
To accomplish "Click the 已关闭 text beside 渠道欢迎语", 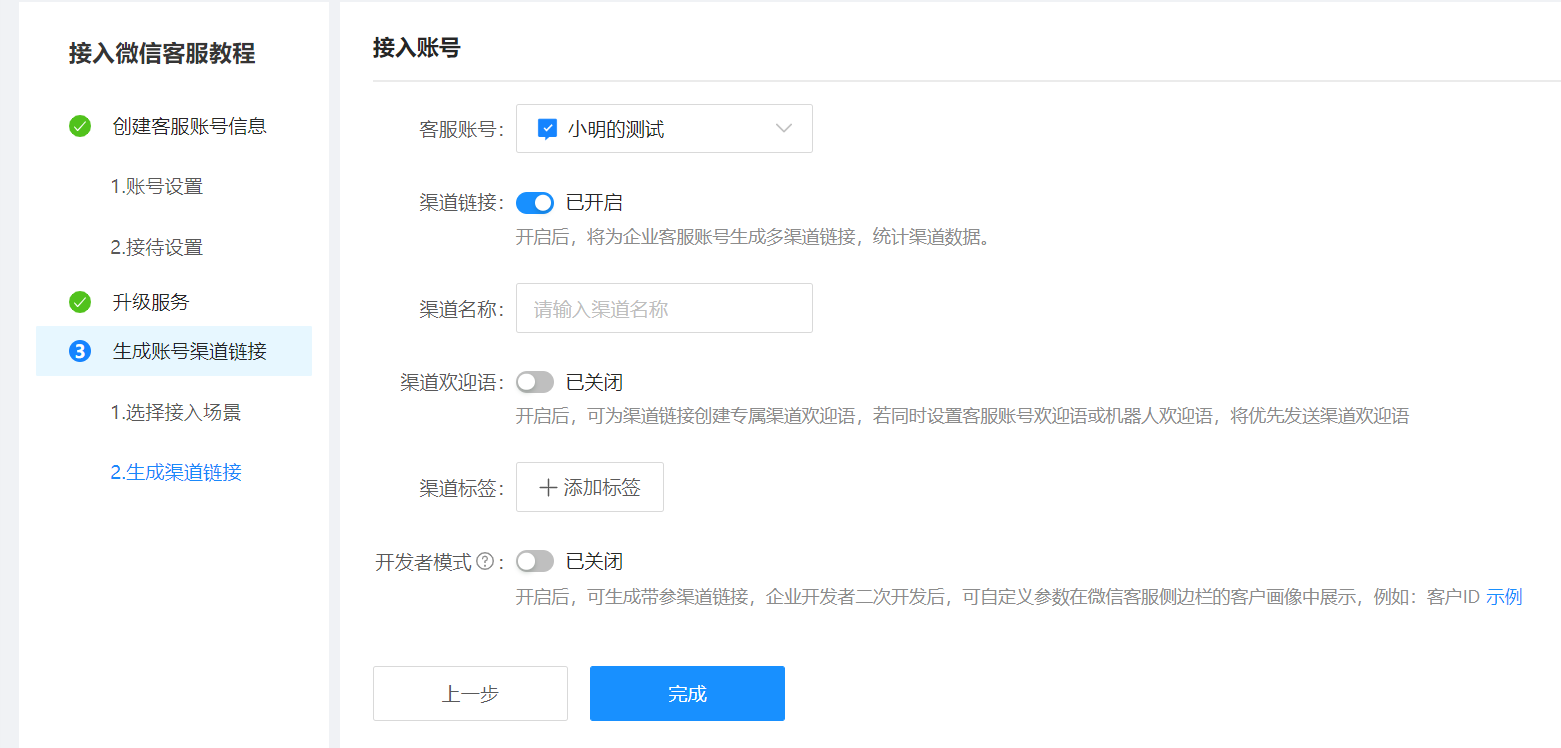I will point(594,382).
